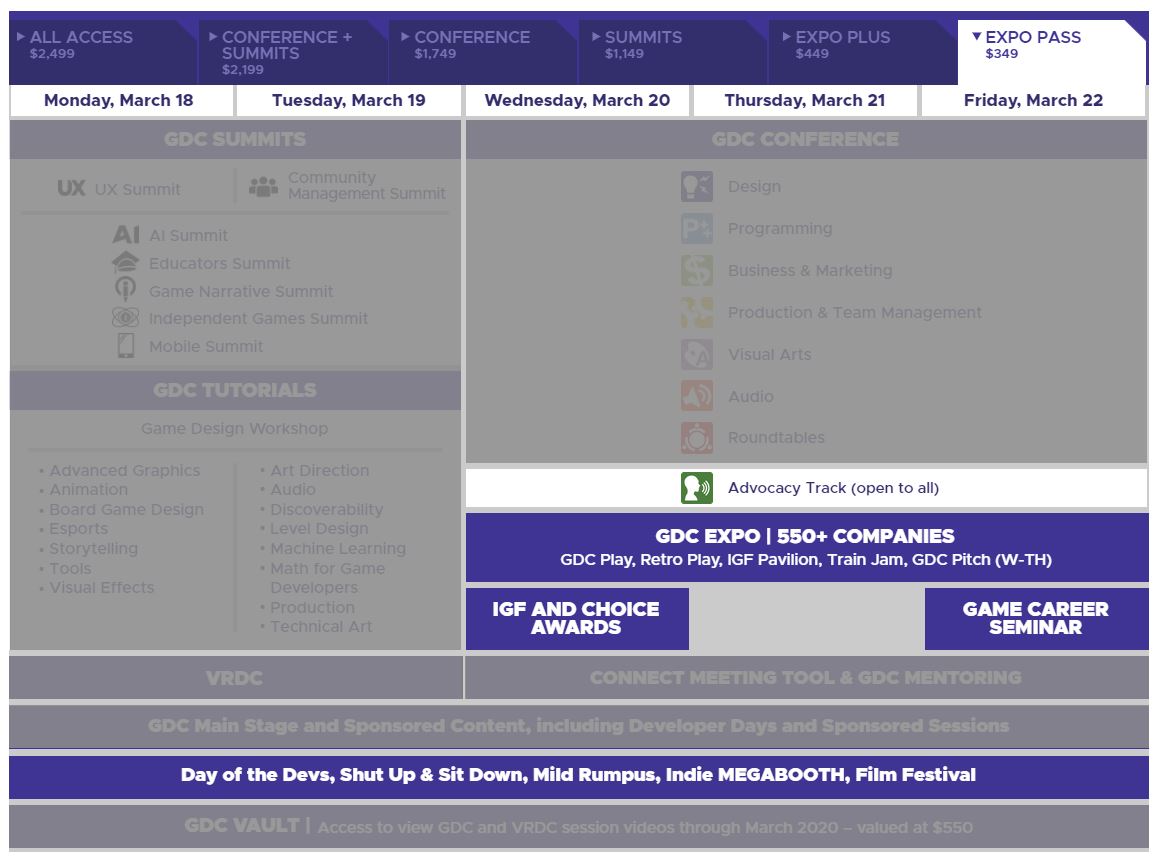The image size is (1160, 864).
Task: Click the GDC Vault access bar
Action: [579, 826]
